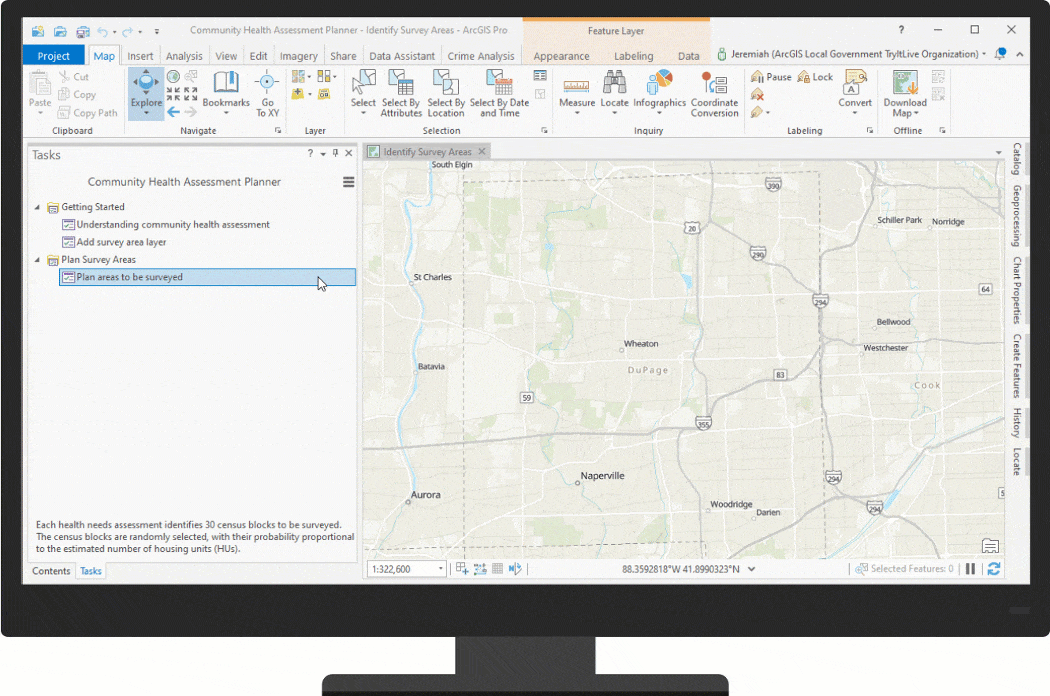The width and height of the screenshot is (1050, 696).
Task: Open the Create Features side pane
Action: coord(1017,366)
